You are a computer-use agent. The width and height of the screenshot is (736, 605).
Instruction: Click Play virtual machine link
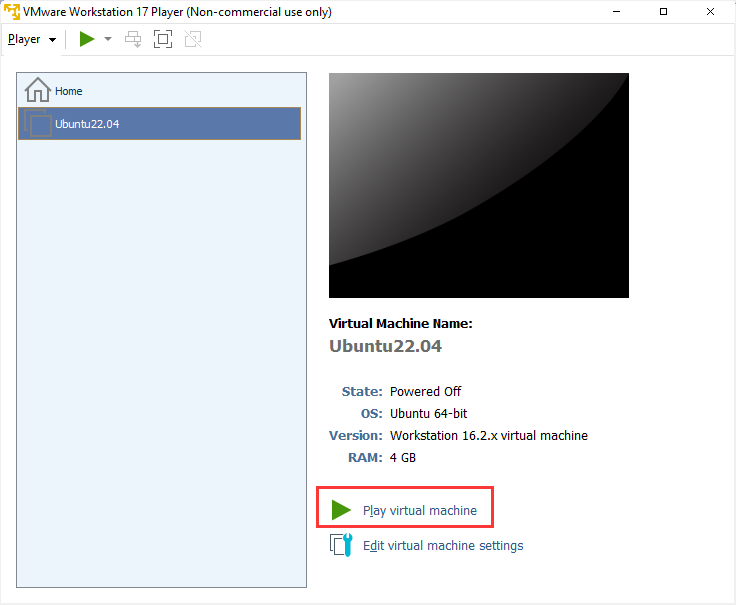(420, 510)
